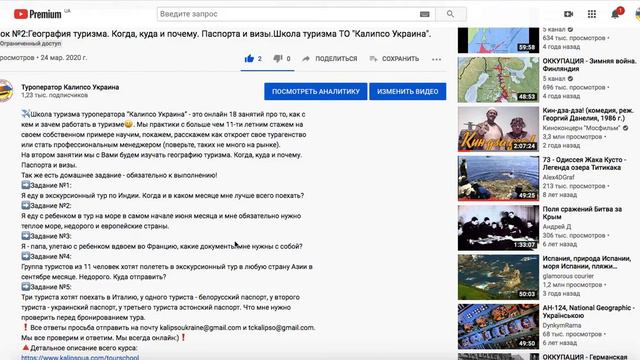Open Андрей Д channel name
Viewport: 640px width, 360px height.
(x=556, y=227)
